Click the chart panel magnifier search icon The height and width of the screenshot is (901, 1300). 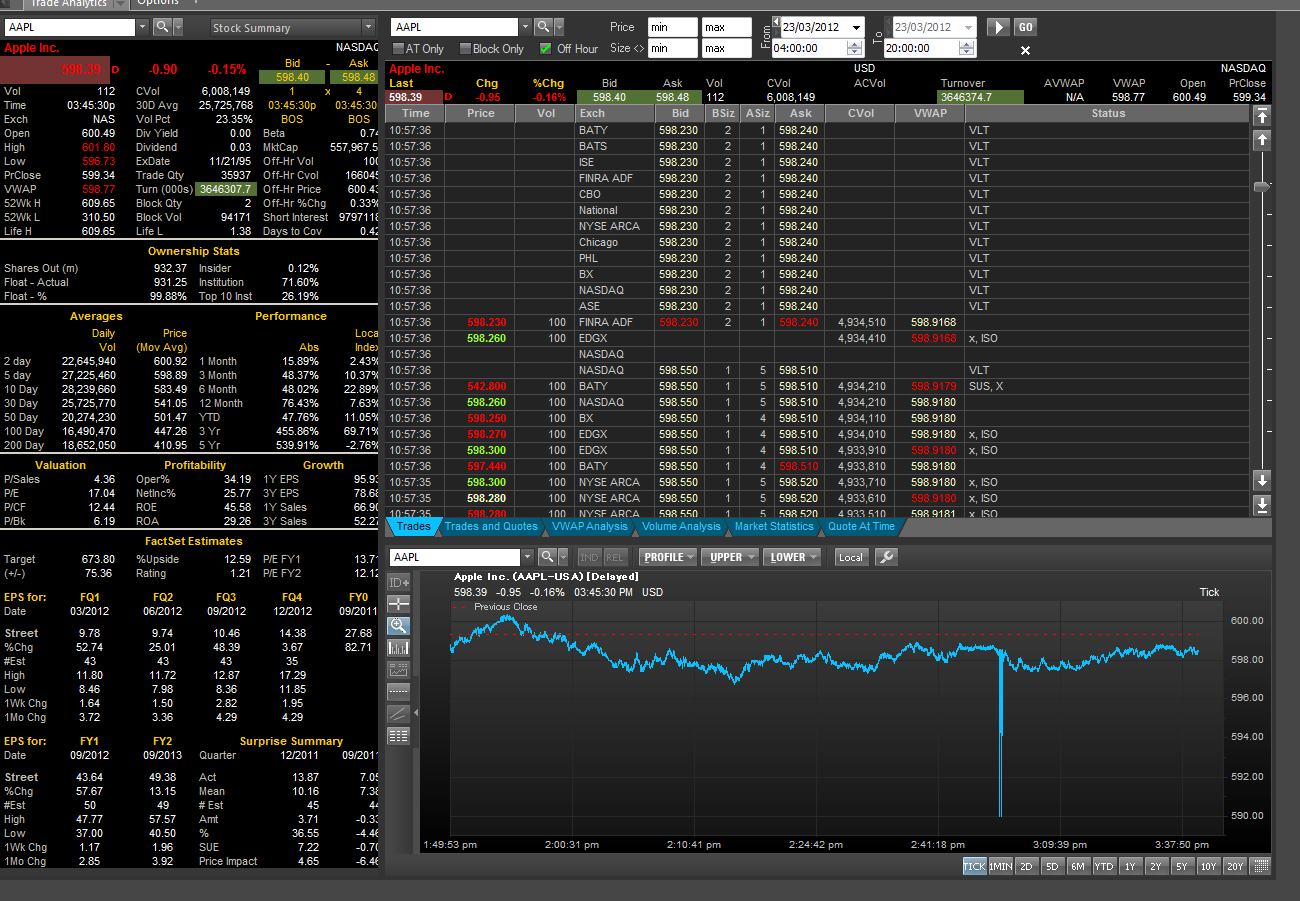click(x=546, y=557)
